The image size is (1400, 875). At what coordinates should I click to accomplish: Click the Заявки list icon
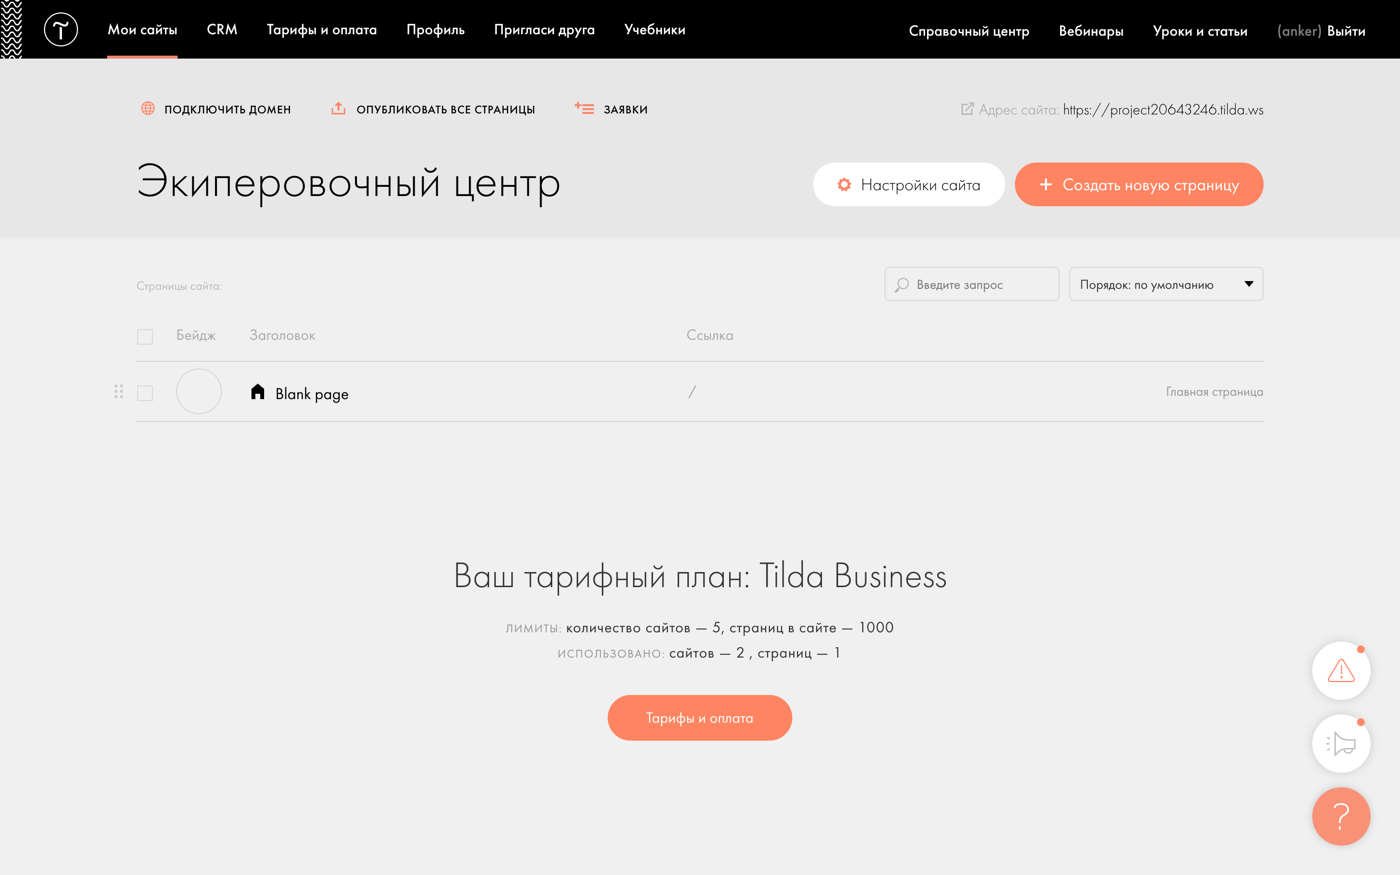coord(584,108)
